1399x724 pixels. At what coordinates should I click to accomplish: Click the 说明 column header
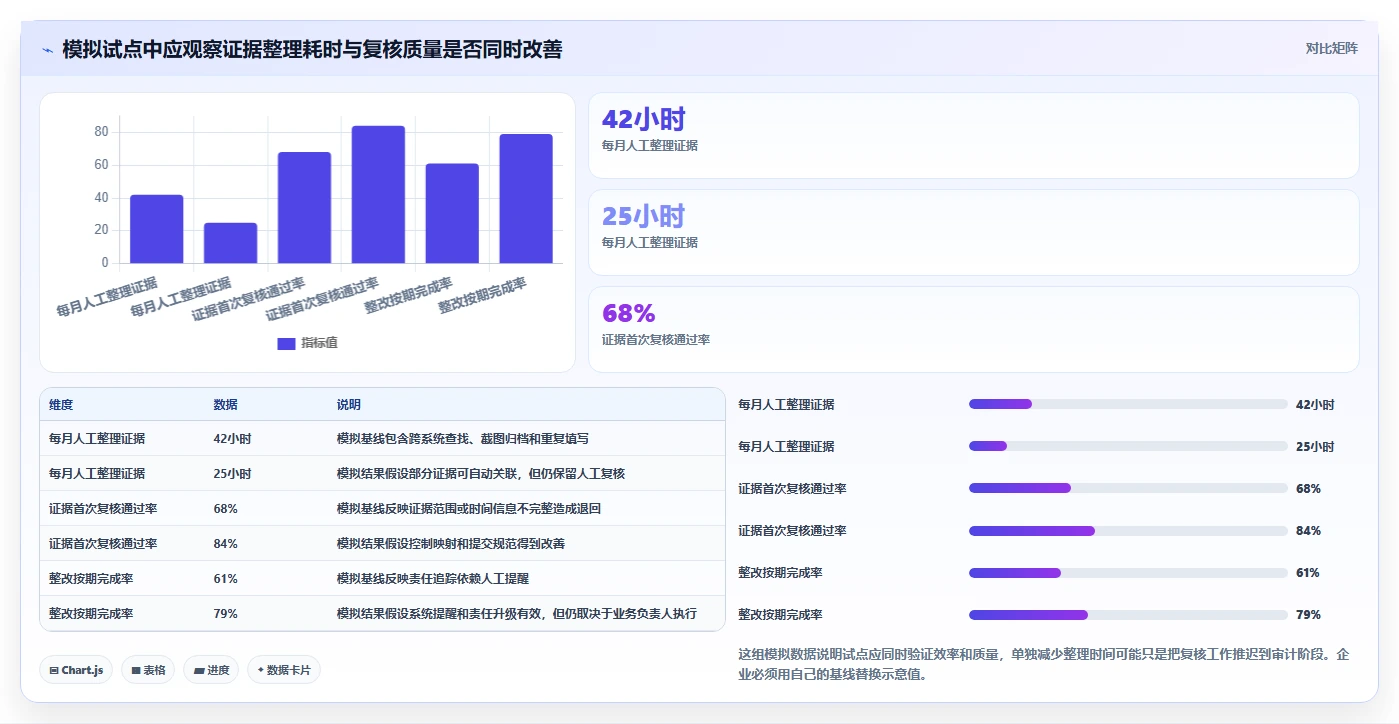click(x=349, y=405)
